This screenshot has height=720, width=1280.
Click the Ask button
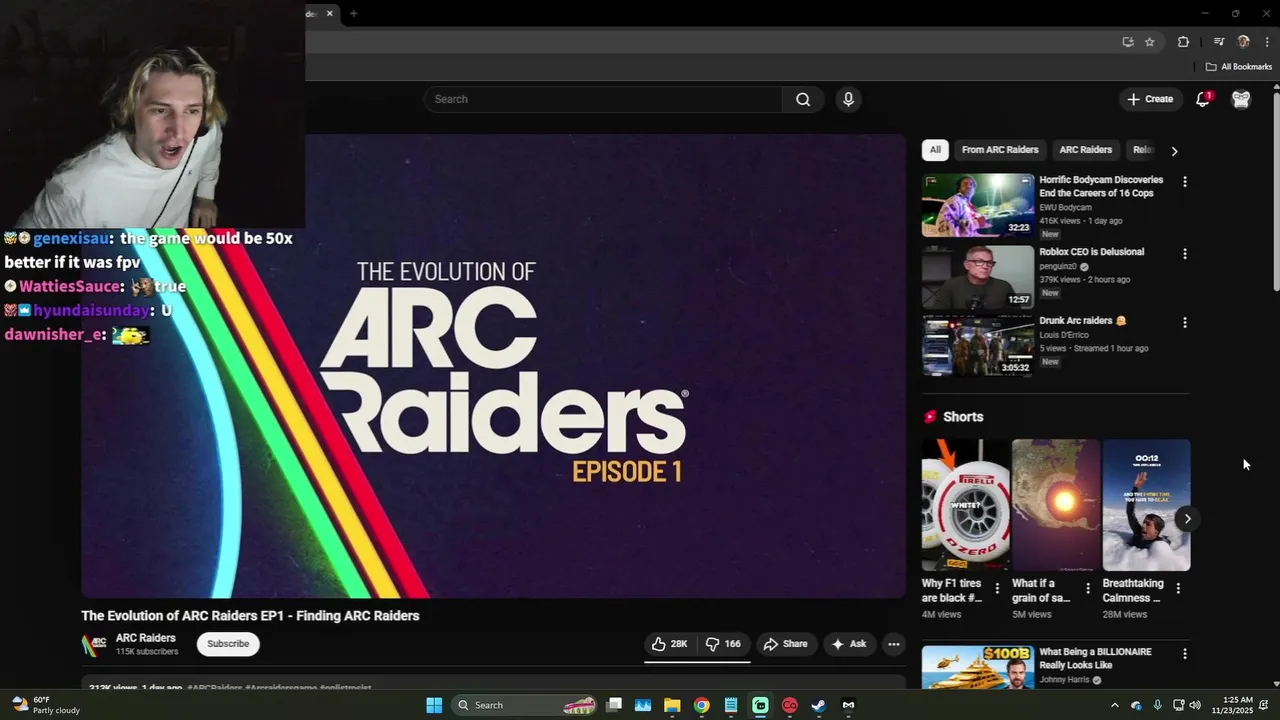(849, 644)
